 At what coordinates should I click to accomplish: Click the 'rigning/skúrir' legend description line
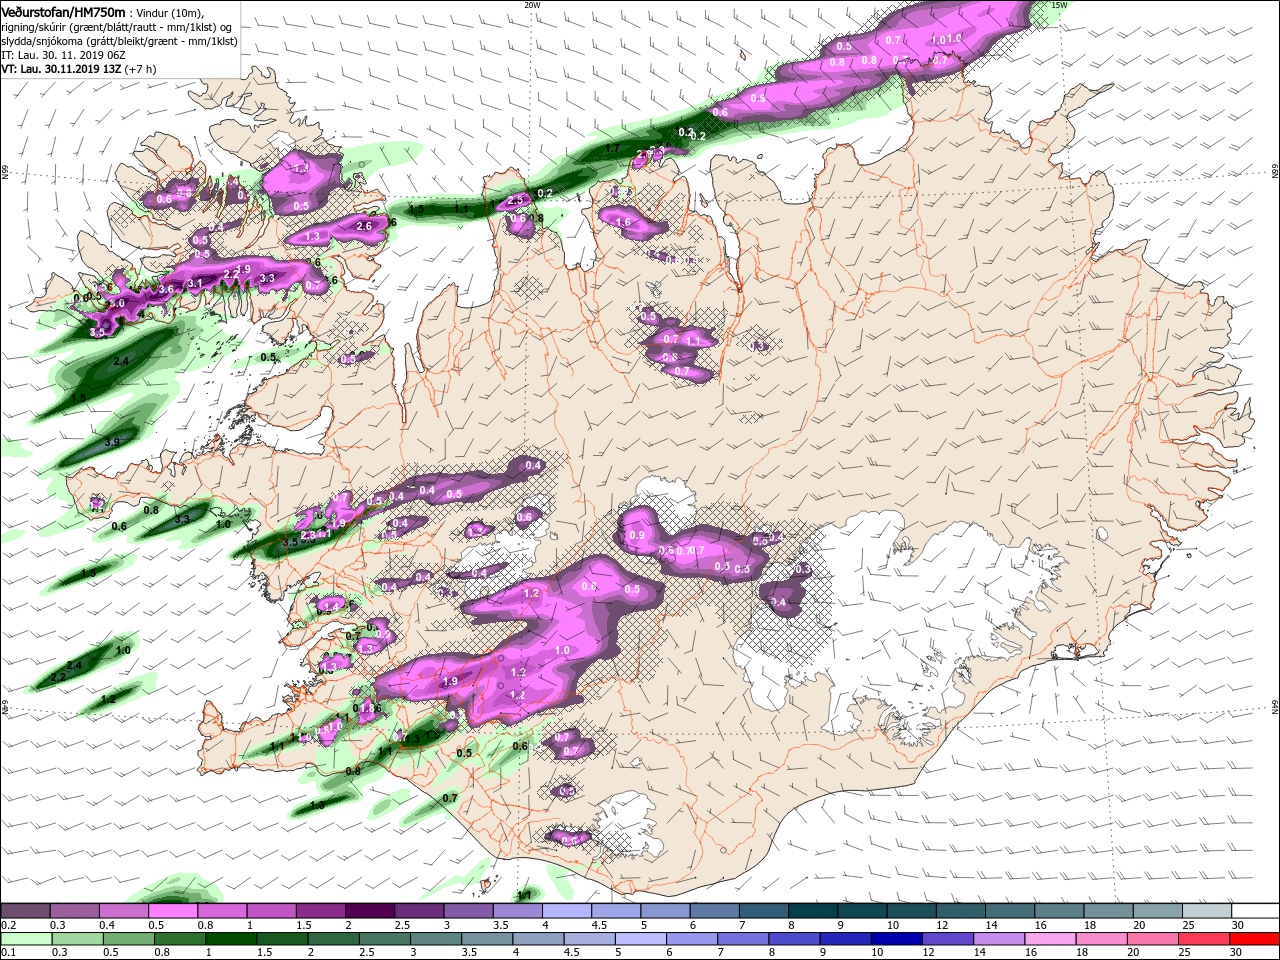point(118,26)
